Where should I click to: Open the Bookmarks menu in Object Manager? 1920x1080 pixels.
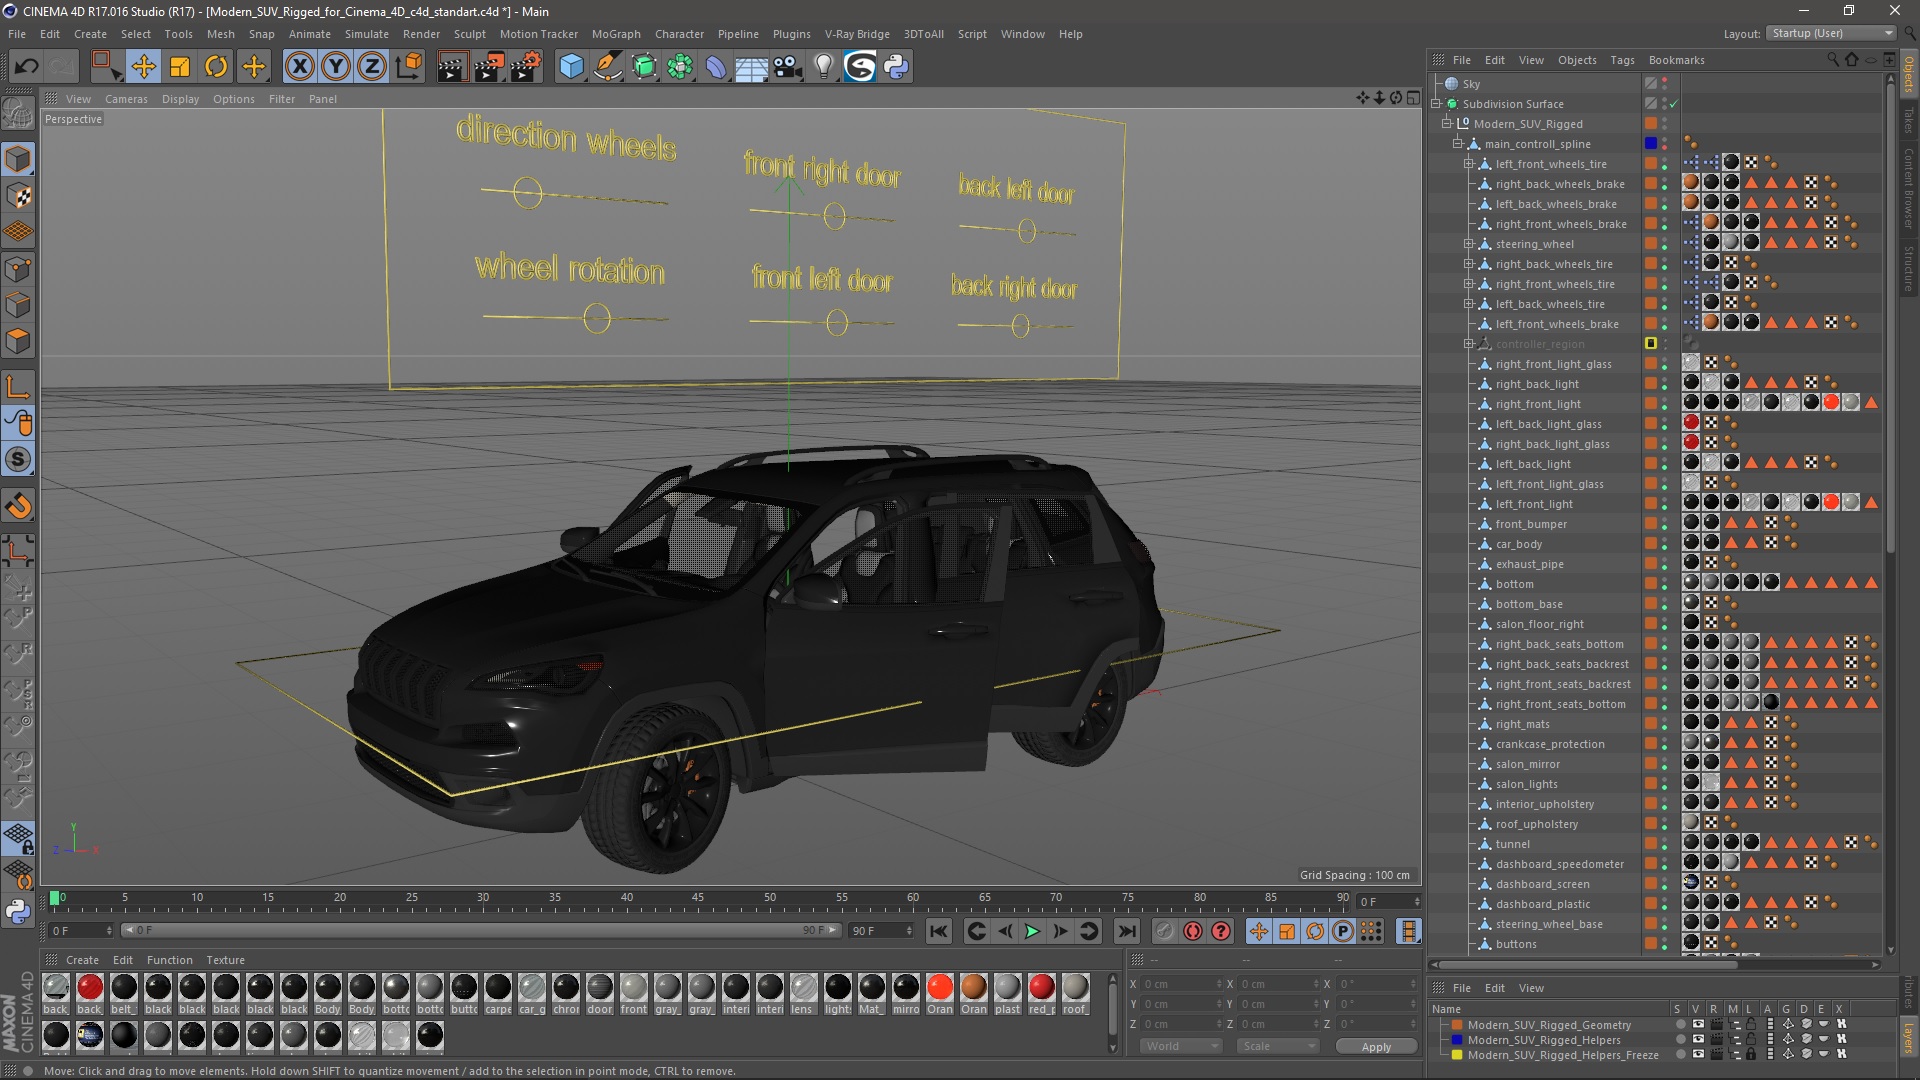coord(1676,60)
